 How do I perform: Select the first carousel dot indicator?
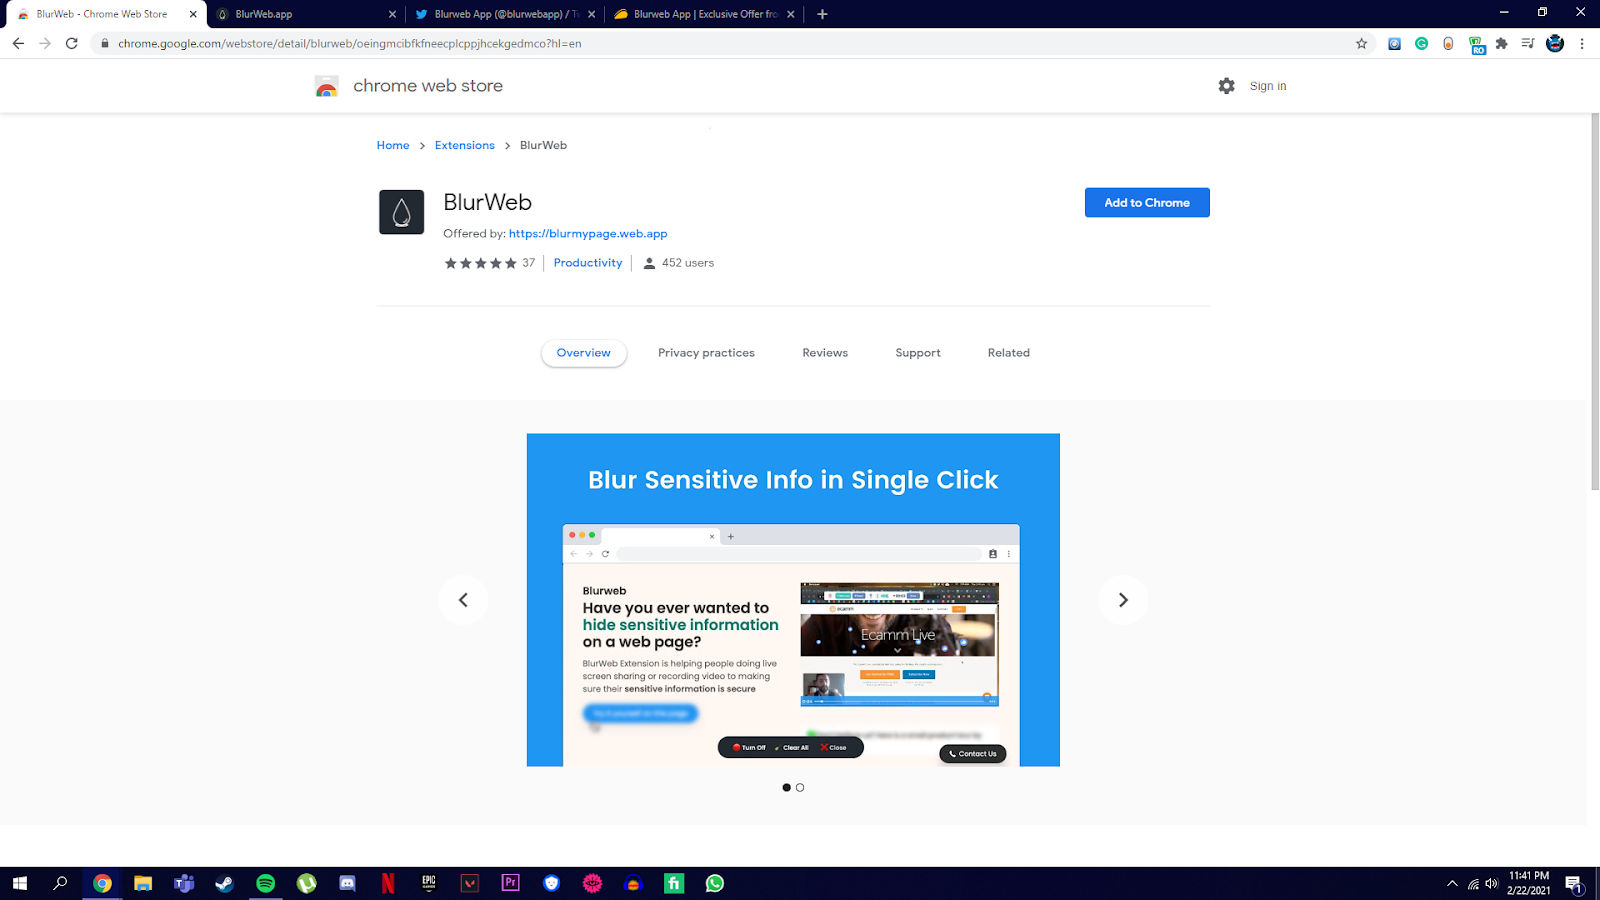coord(786,788)
